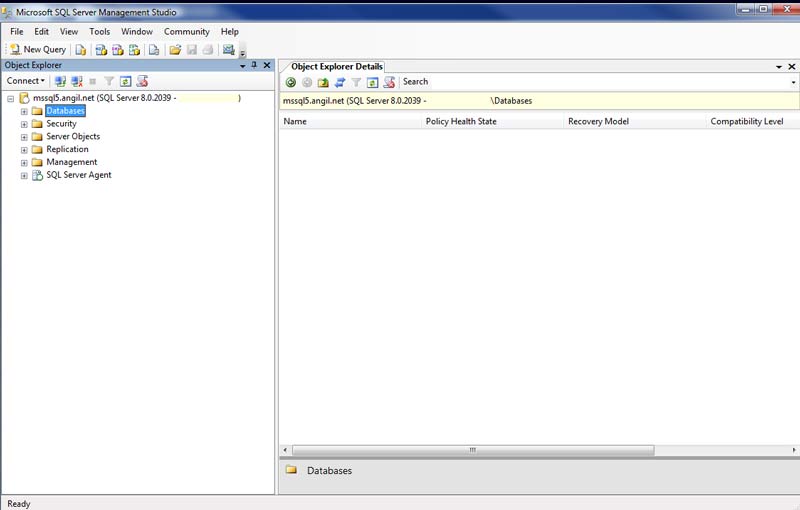The width and height of the screenshot is (800, 510).
Task: Open the Object Explorer Details tab list dropdown
Action: (779, 67)
